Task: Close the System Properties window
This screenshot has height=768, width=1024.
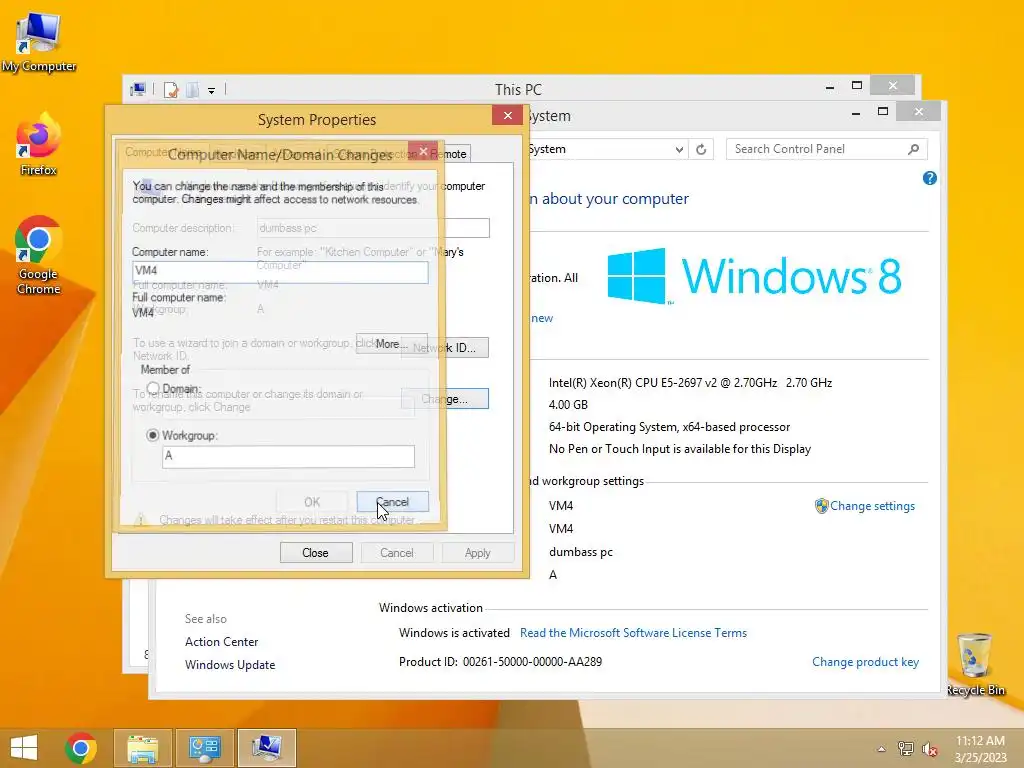Action: (507, 116)
